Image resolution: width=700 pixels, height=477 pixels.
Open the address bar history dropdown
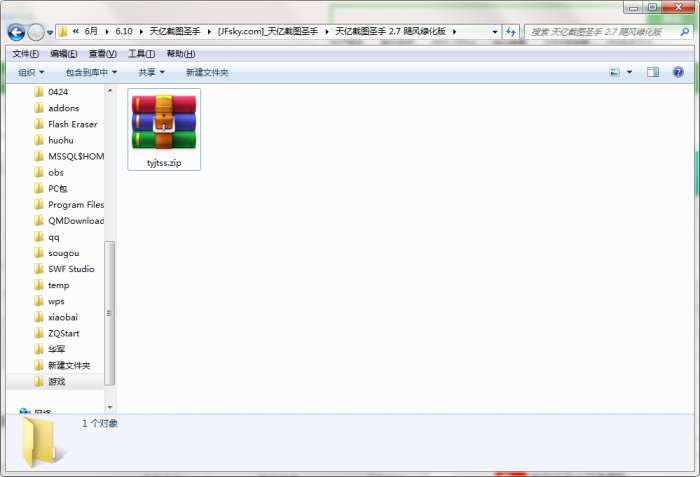click(x=495, y=32)
